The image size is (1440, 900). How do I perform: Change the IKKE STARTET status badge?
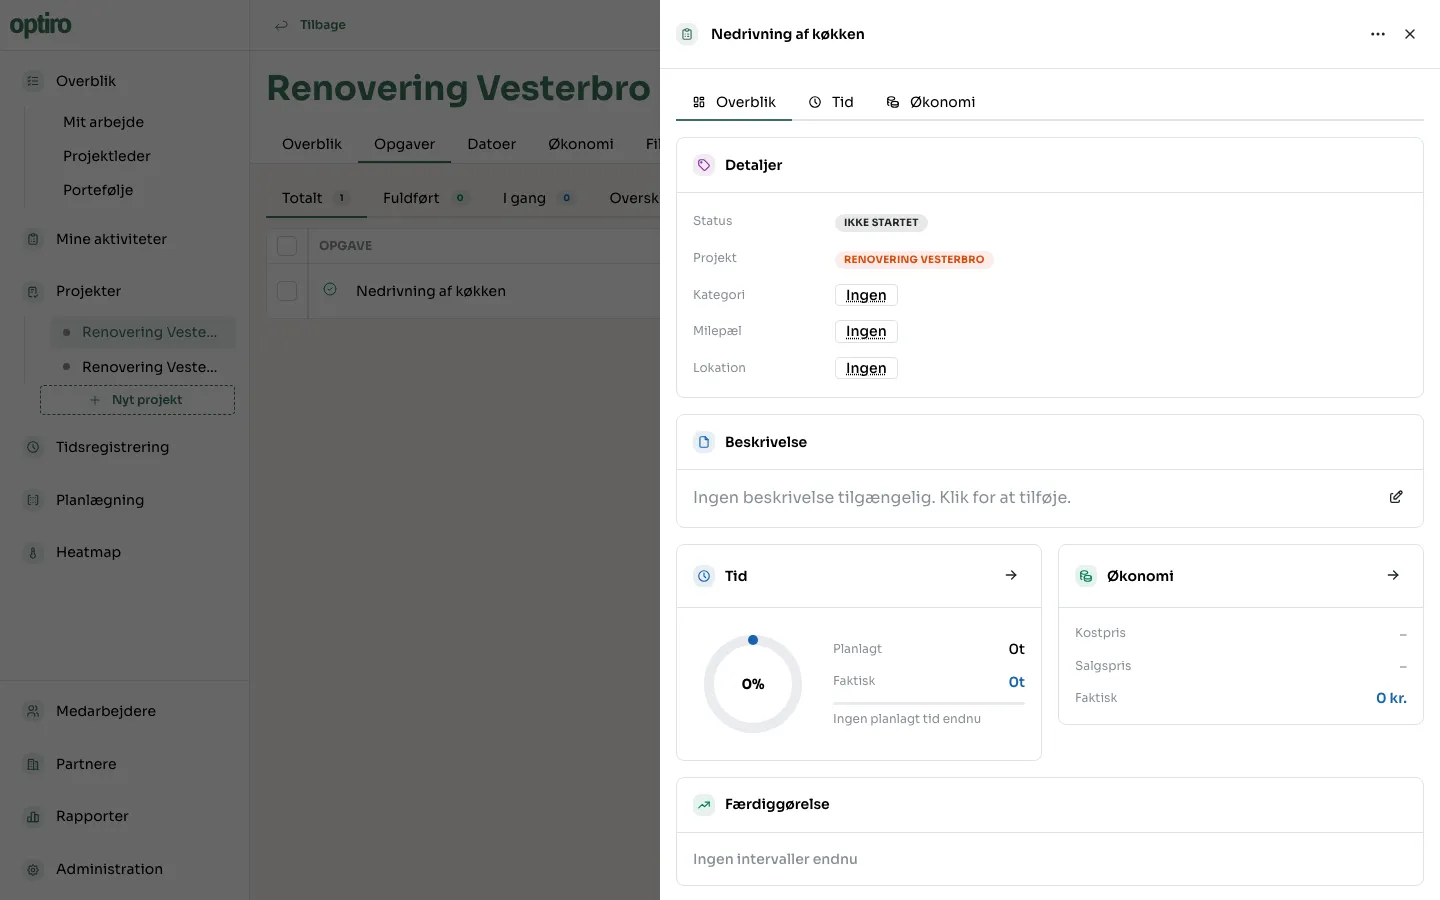point(881,222)
